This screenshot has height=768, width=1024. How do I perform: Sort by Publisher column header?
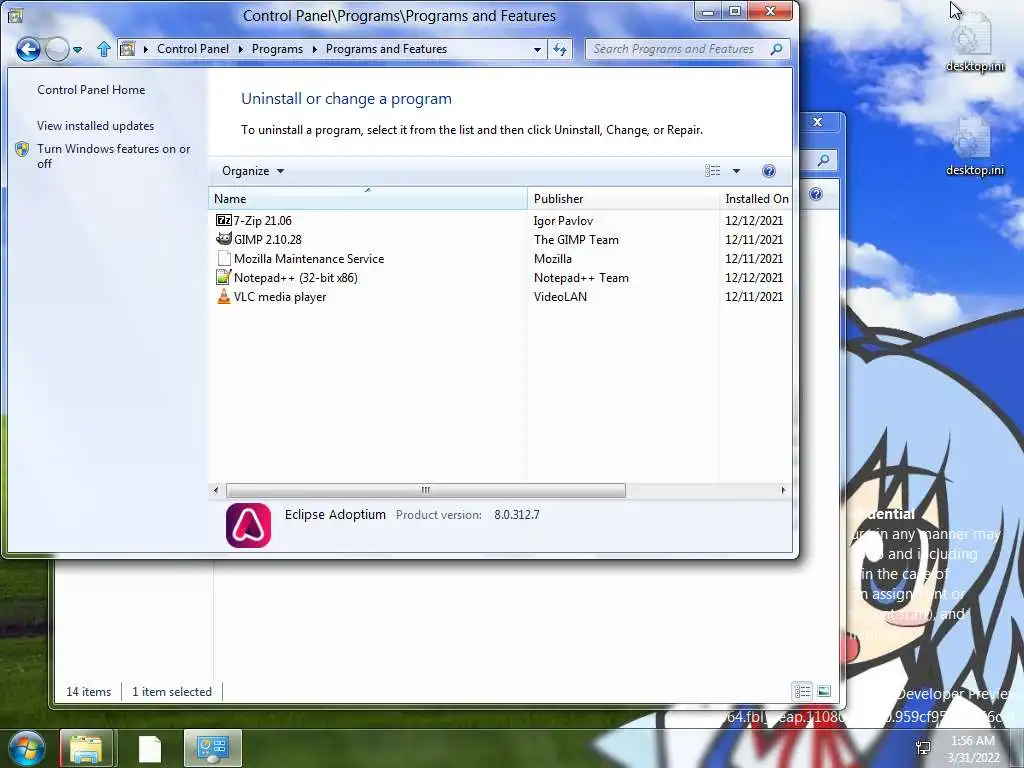click(623, 199)
